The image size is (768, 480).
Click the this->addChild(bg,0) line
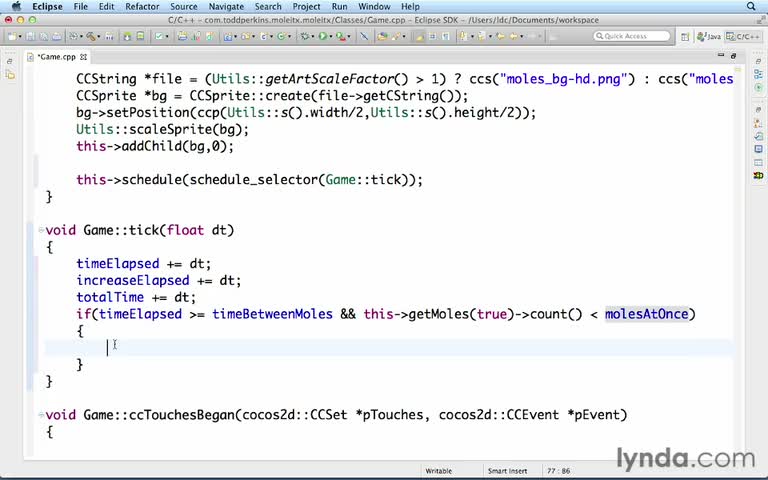point(155,146)
